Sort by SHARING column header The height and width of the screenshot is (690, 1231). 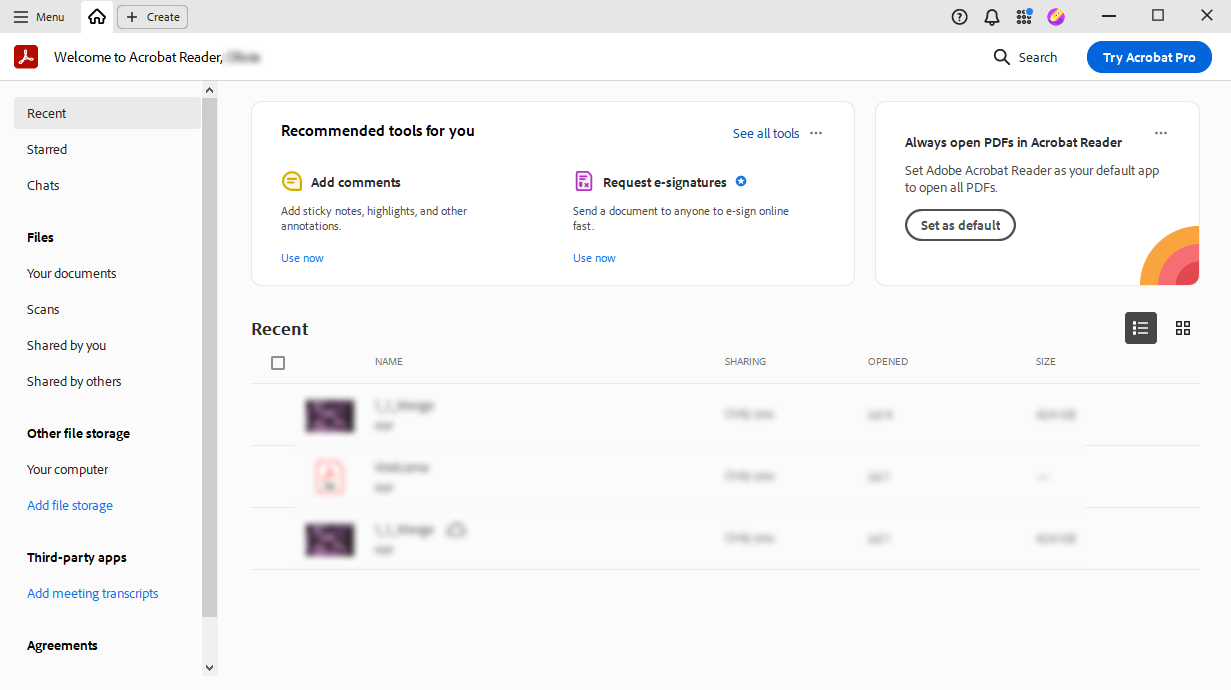745,362
